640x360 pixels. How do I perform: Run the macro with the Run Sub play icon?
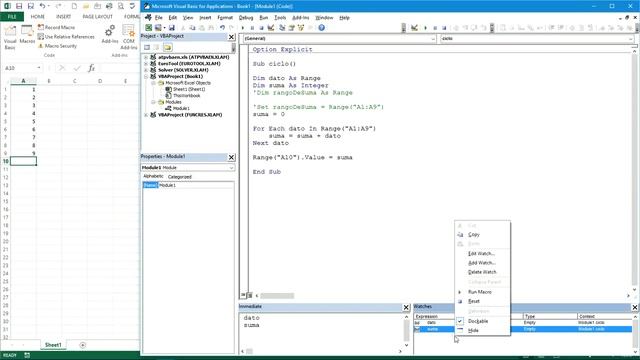click(243, 28)
